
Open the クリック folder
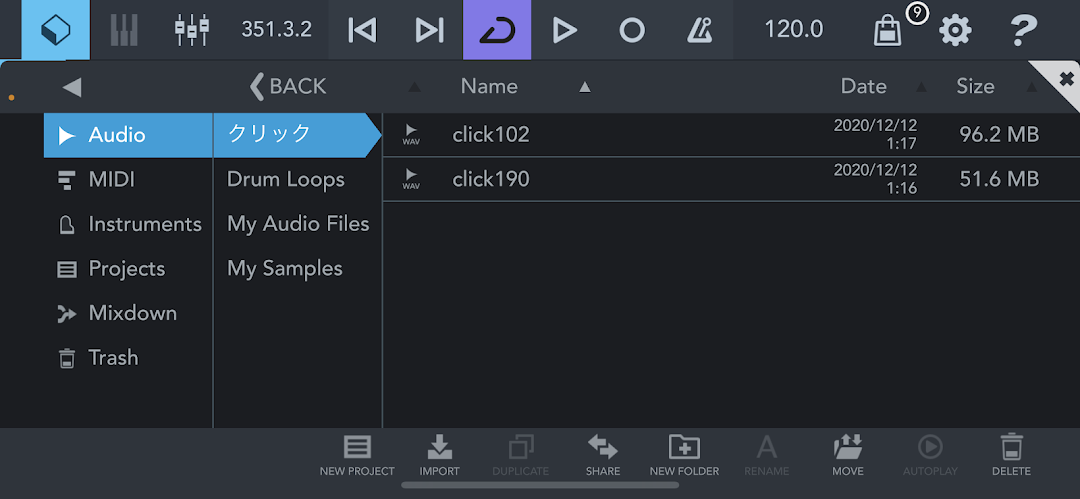(297, 135)
